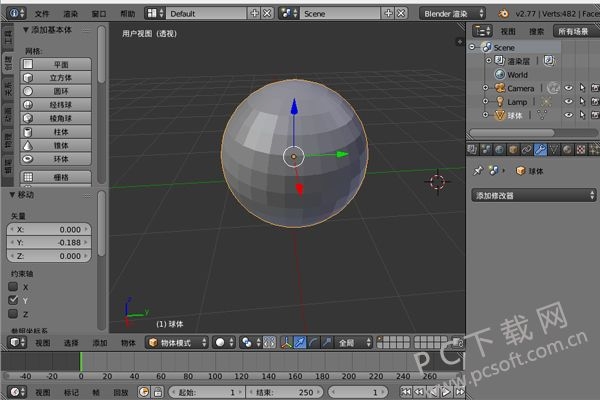This screenshot has width=600, height=400.
Task: Open the 文件 (File) menu
Action: coord(41,14)
